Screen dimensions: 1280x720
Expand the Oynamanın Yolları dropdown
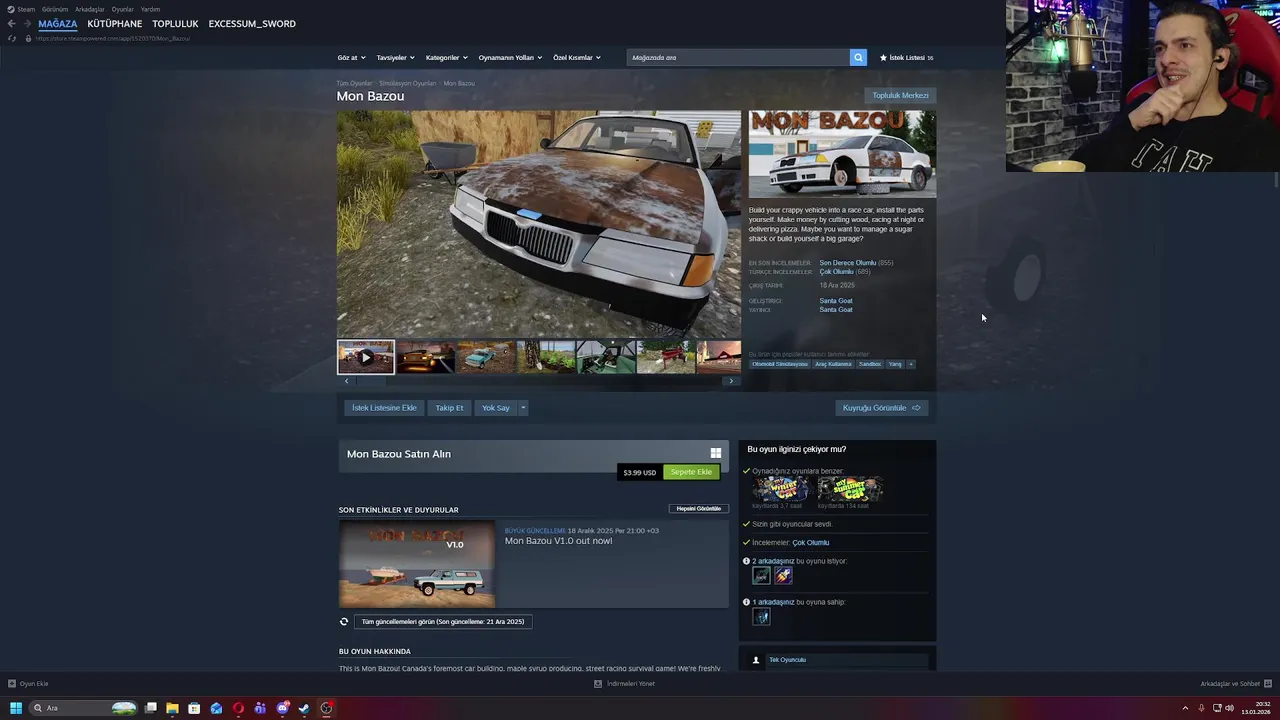pos(510,58)
